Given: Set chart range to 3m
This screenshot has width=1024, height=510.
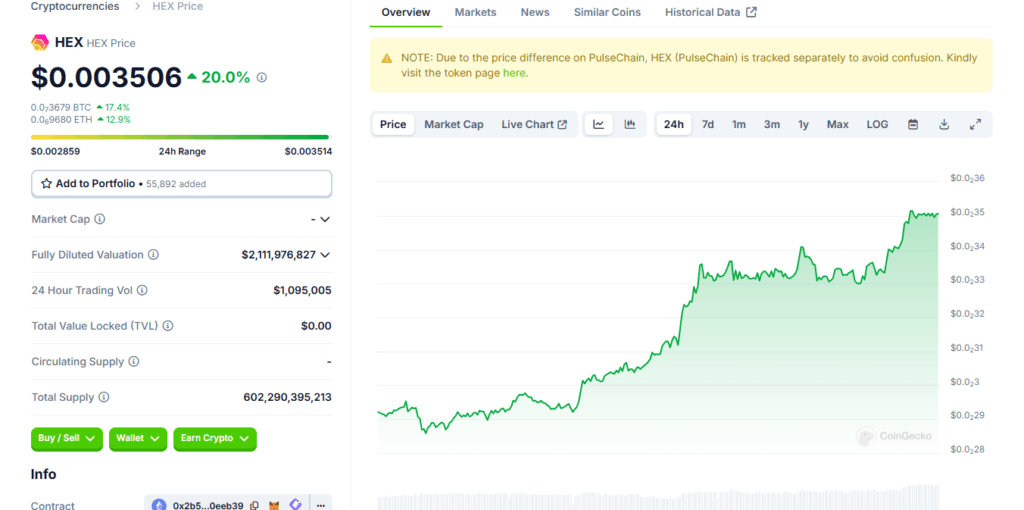Looking at the screenshot, I should tap(772, 124).
